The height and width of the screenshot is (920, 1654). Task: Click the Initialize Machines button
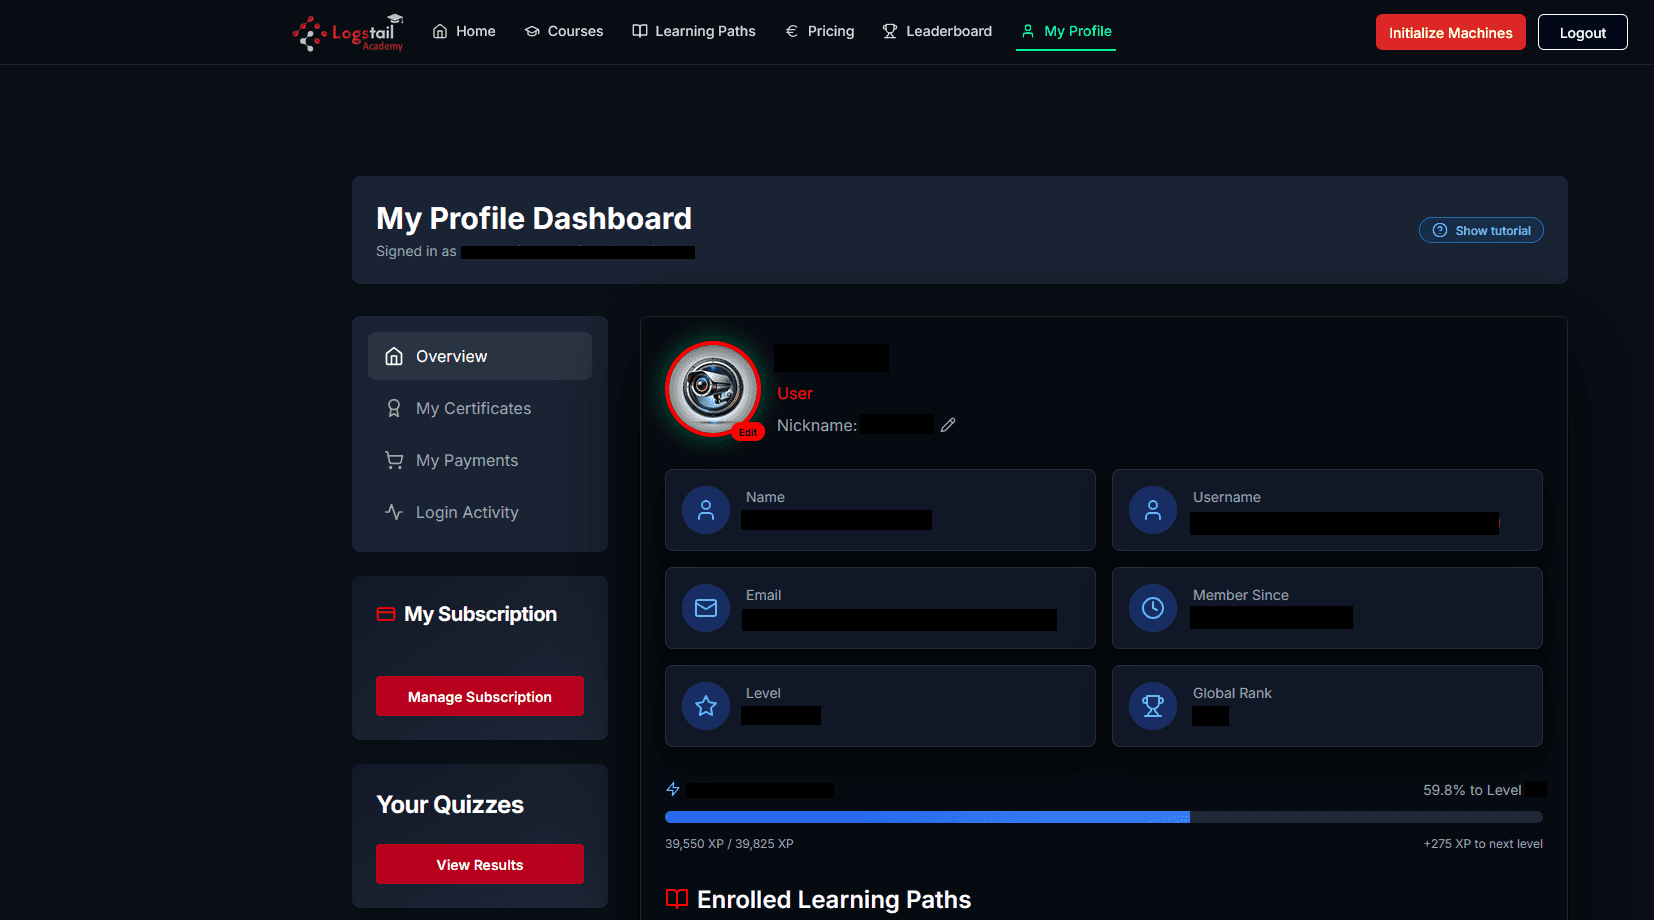coord(1450,32)
